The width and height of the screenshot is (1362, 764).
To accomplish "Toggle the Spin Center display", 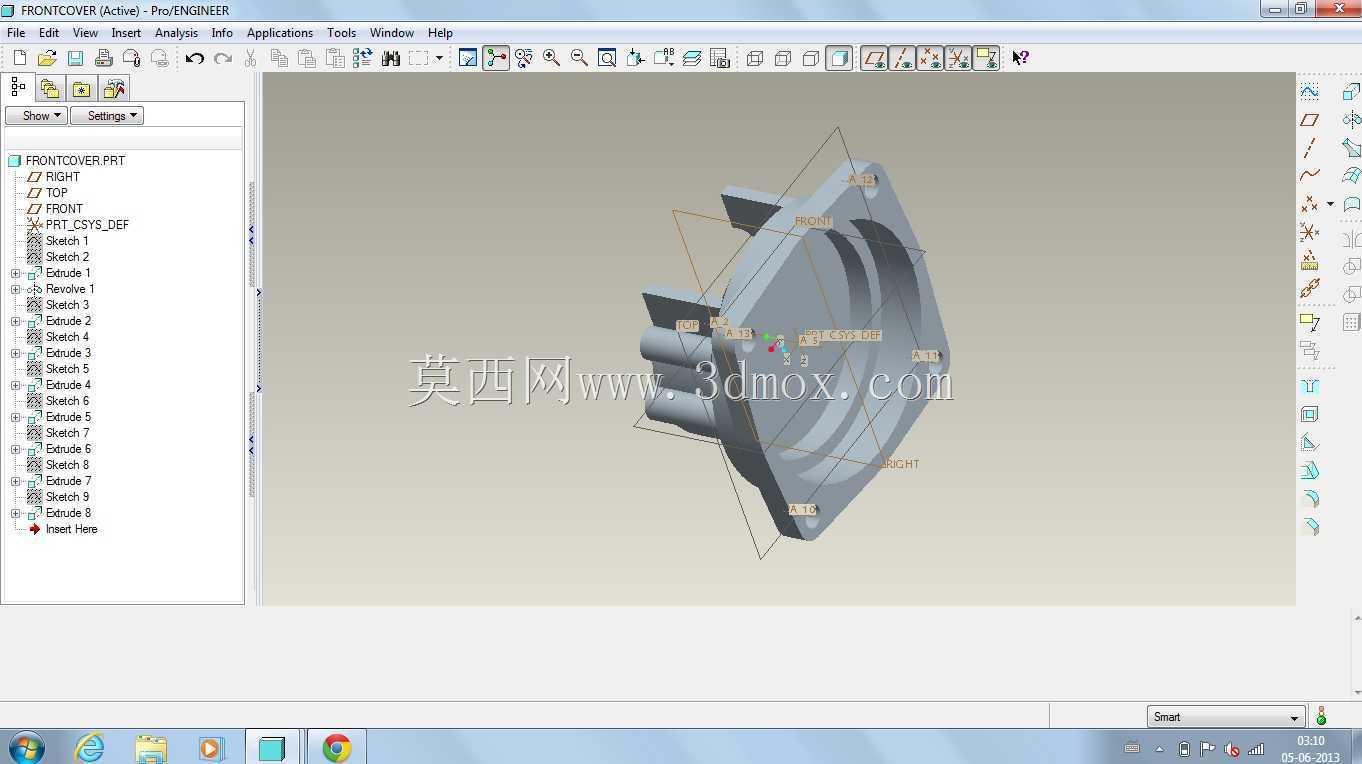I will (496, 58).
